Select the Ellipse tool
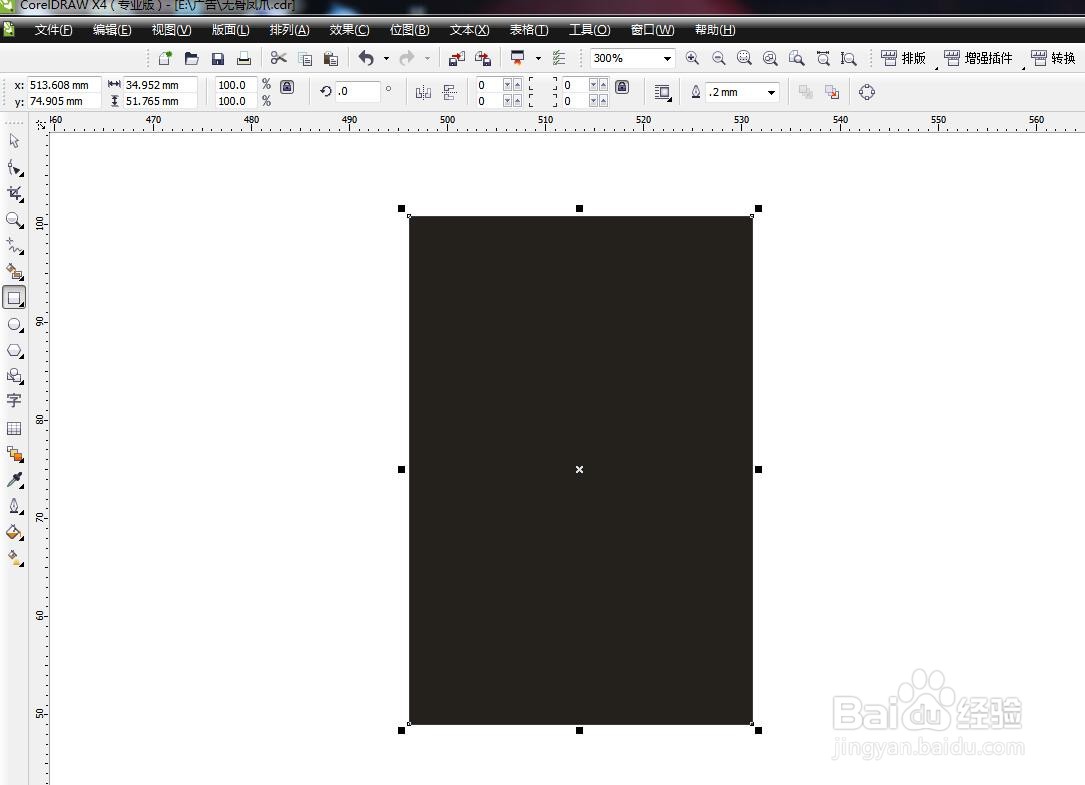 [14, 324]
